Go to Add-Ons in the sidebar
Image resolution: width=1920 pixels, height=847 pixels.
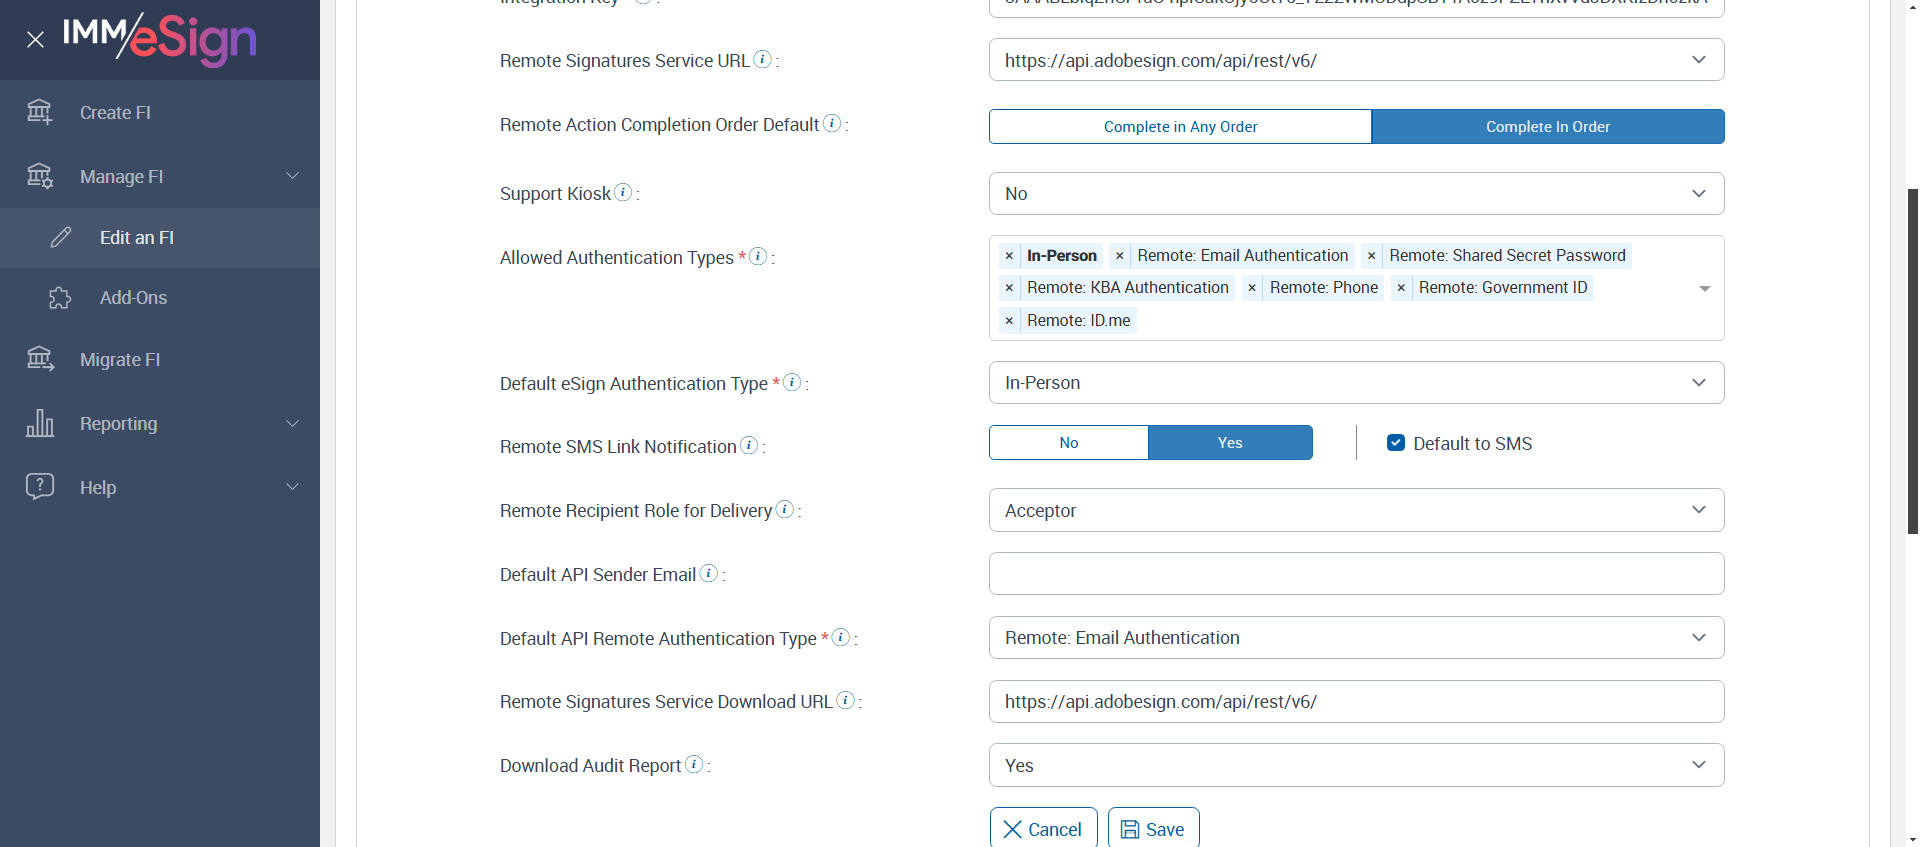133,298
